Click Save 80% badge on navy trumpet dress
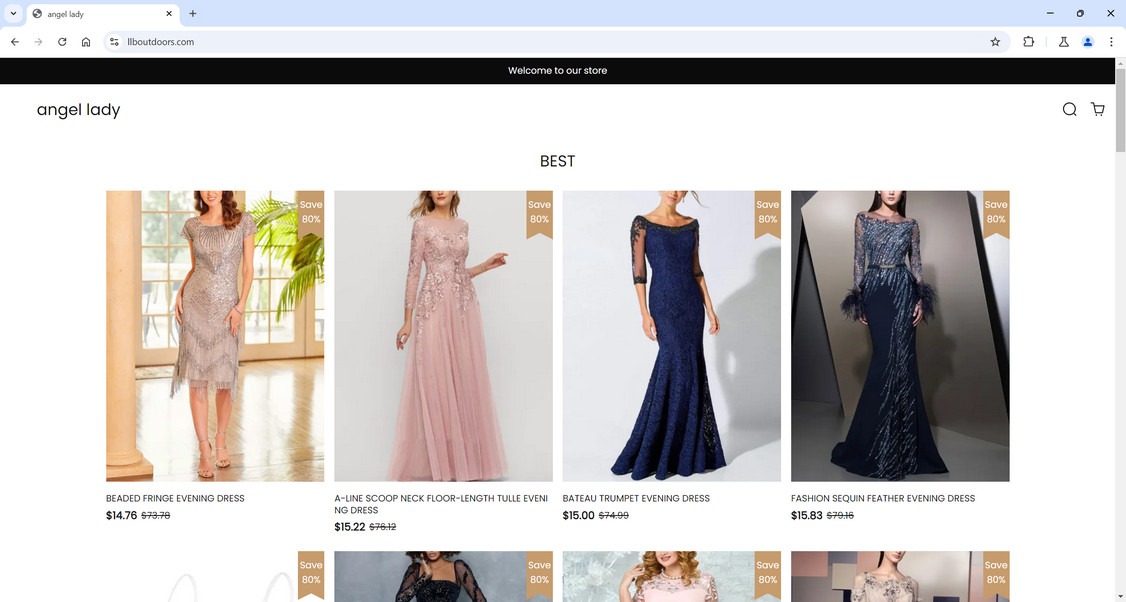Viewport: 1126px width, 602px height. tap(768, 214)
